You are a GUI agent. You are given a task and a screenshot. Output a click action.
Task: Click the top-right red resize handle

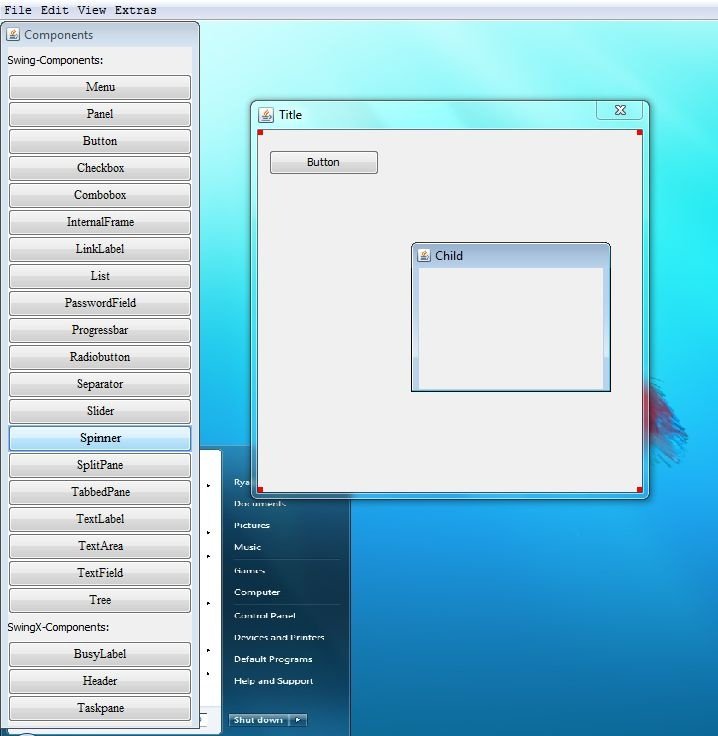[x=640, y=133]
